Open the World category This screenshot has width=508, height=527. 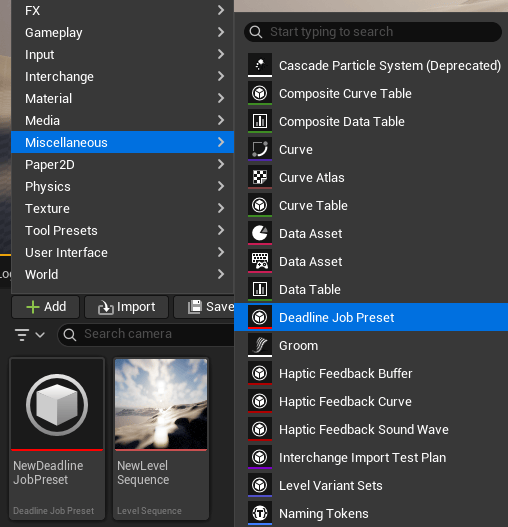(x=122, y=275)
